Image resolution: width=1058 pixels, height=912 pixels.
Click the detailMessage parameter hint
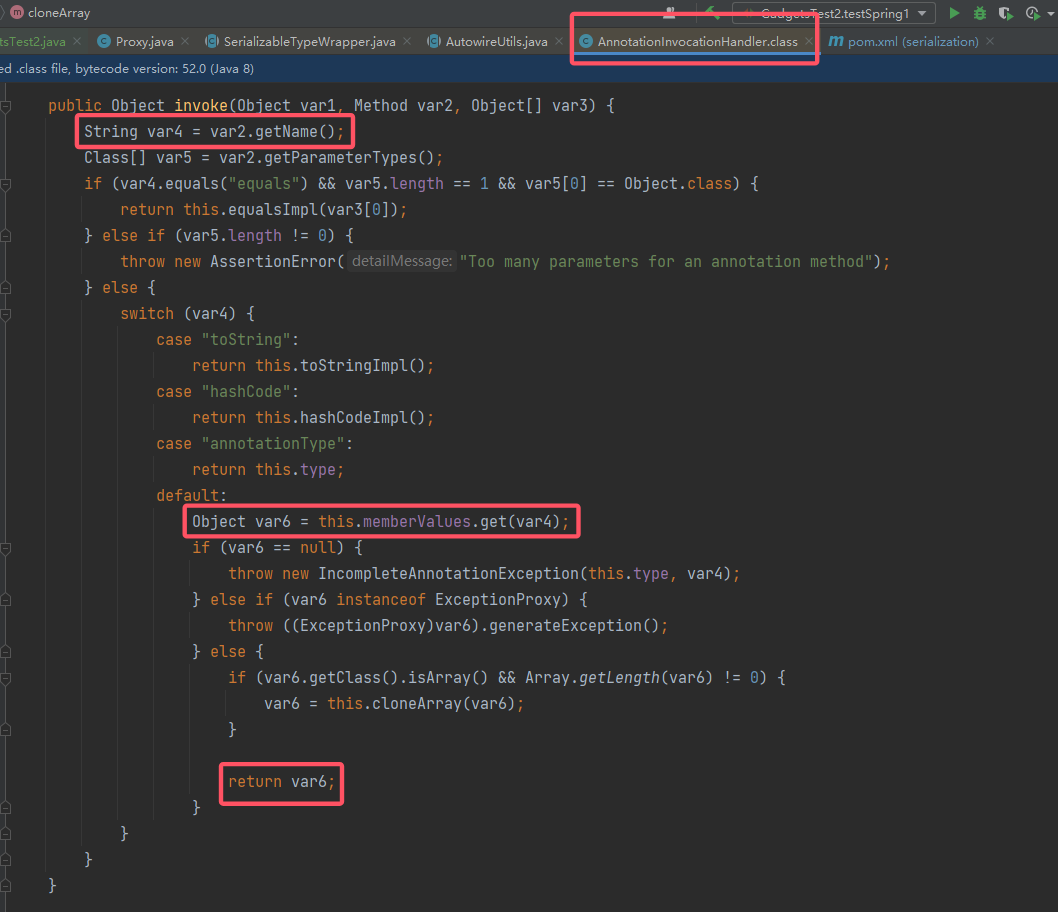(x=402, y=261)
